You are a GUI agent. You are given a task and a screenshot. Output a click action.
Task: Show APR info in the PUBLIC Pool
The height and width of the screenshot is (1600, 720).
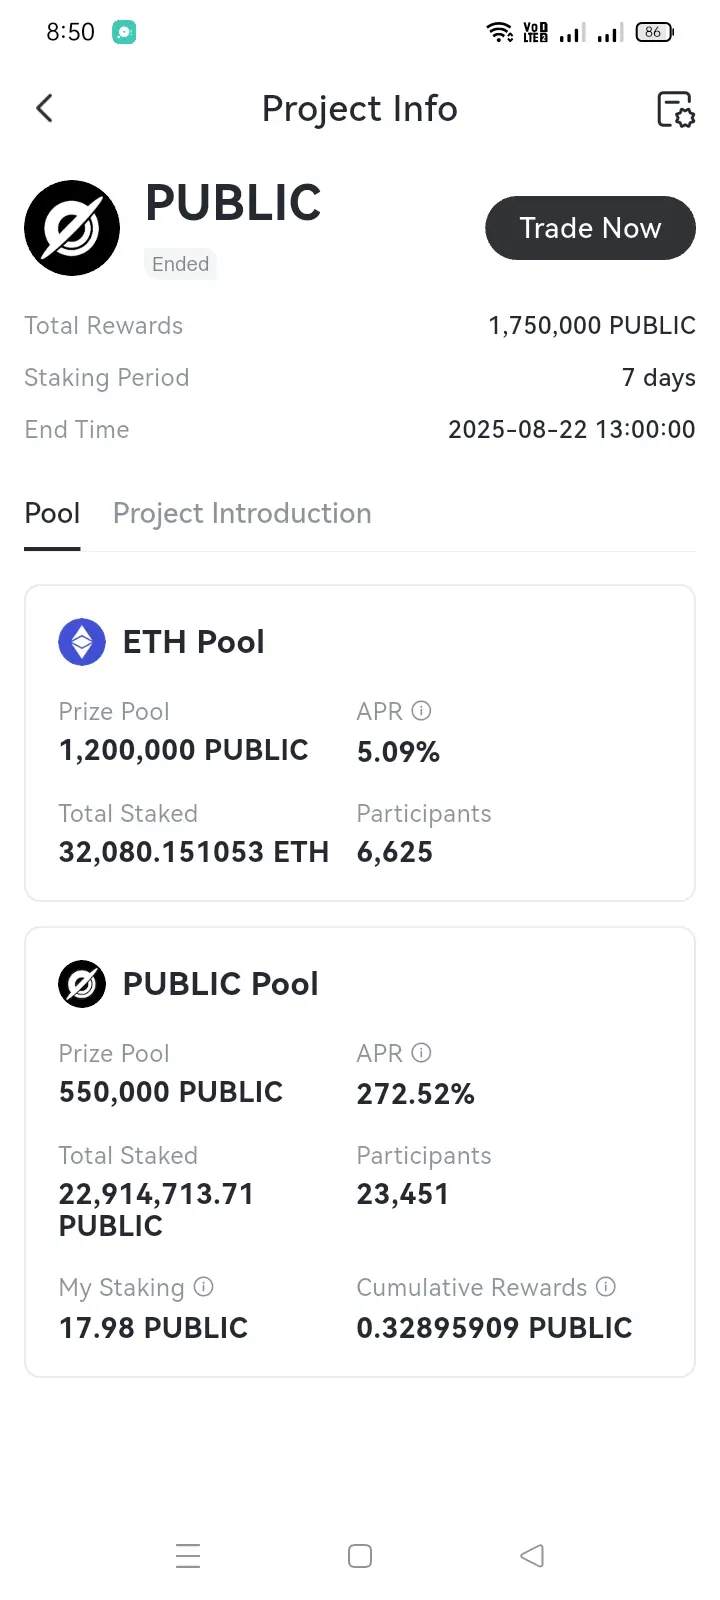point(421,1053)
